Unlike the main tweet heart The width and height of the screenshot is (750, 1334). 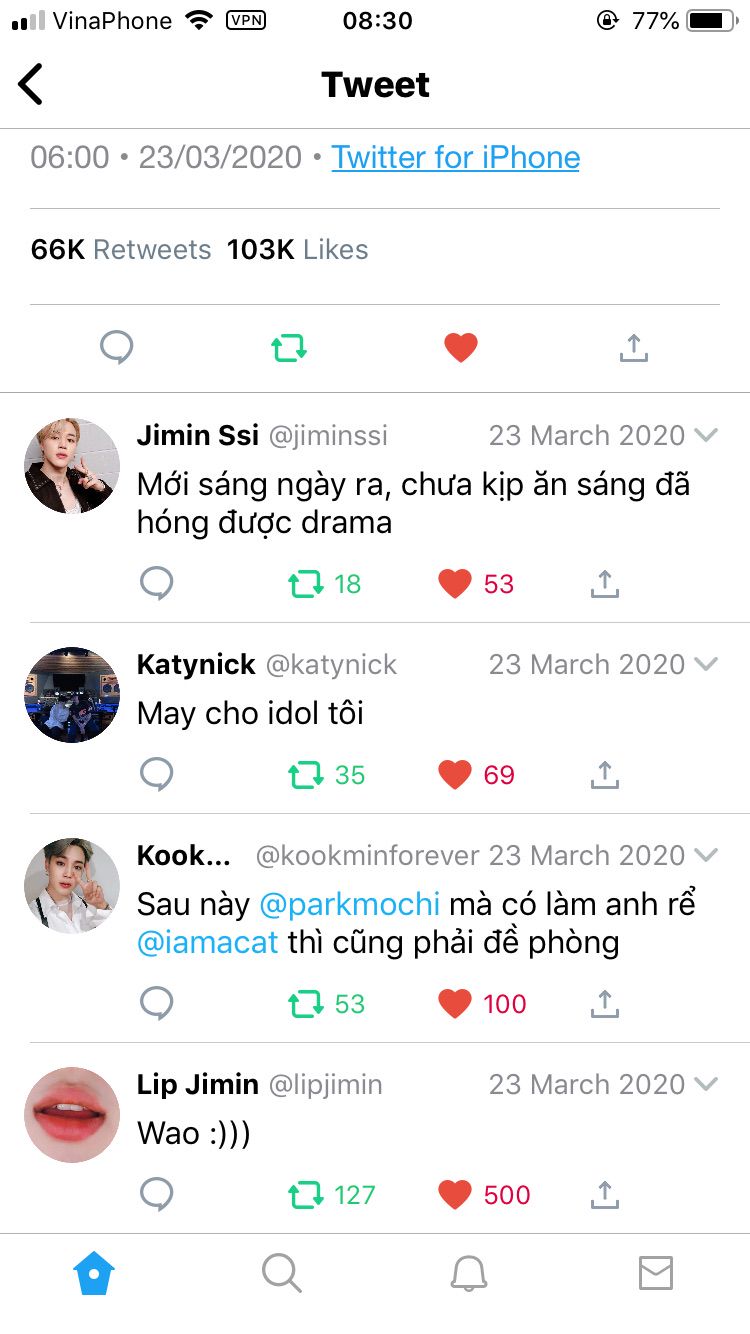click(461, 348)
